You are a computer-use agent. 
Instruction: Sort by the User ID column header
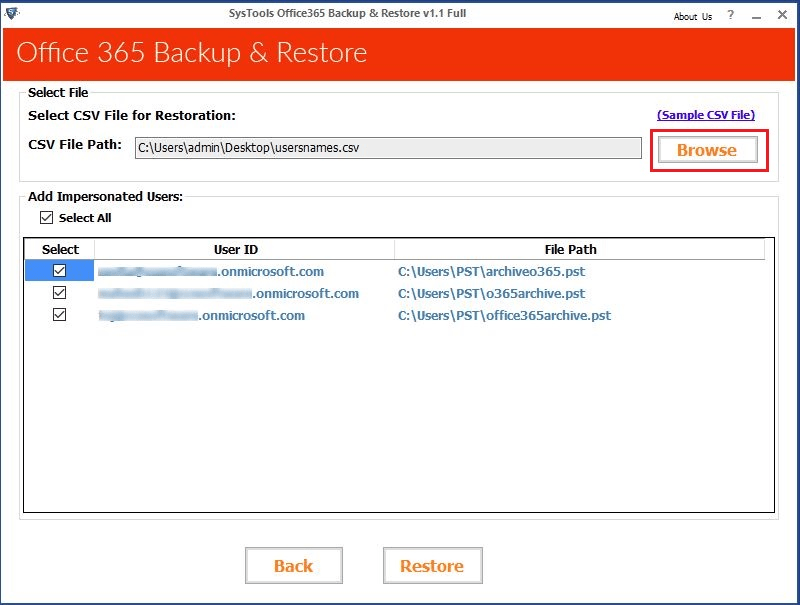point(242,249)
